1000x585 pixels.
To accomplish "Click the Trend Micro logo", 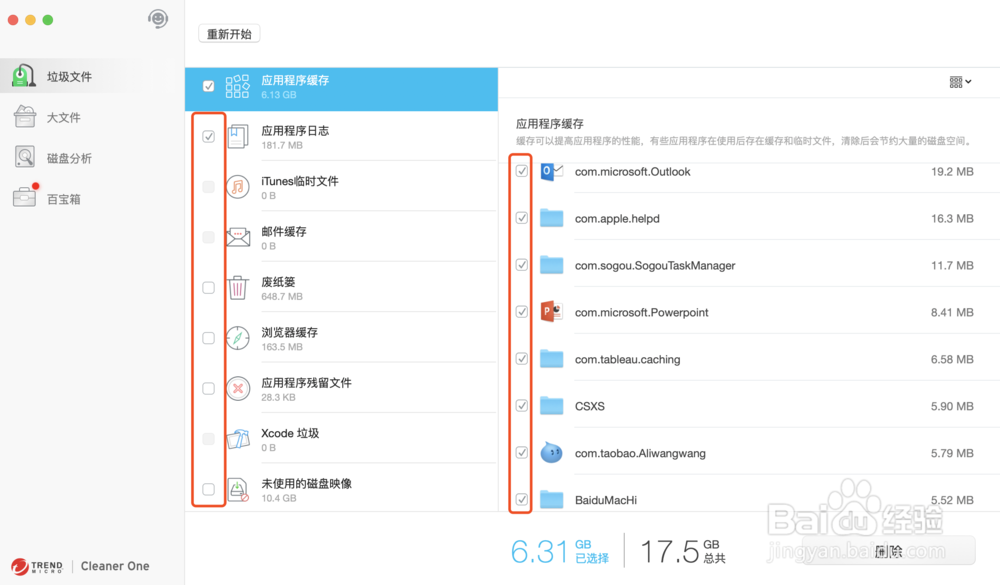I will pos(37,566).
